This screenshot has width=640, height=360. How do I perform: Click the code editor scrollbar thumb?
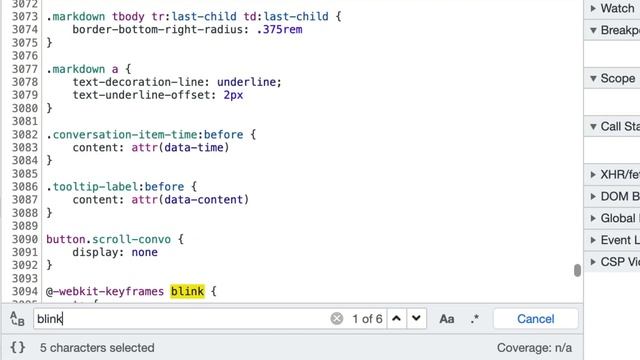pos(577,270)
